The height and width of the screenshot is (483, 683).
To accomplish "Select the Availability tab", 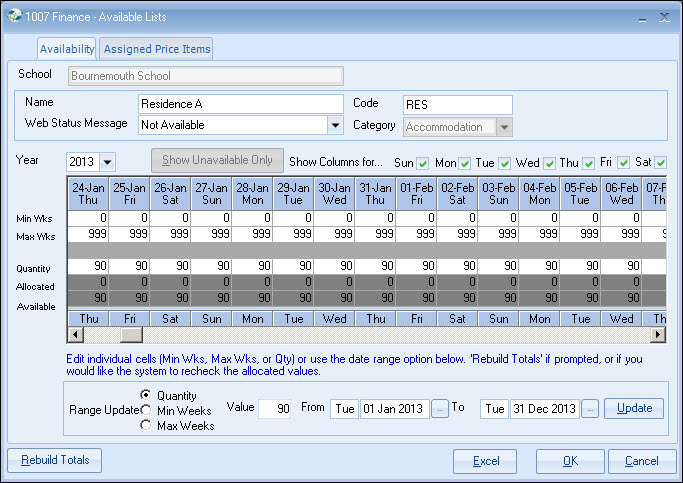I will 66,49.
